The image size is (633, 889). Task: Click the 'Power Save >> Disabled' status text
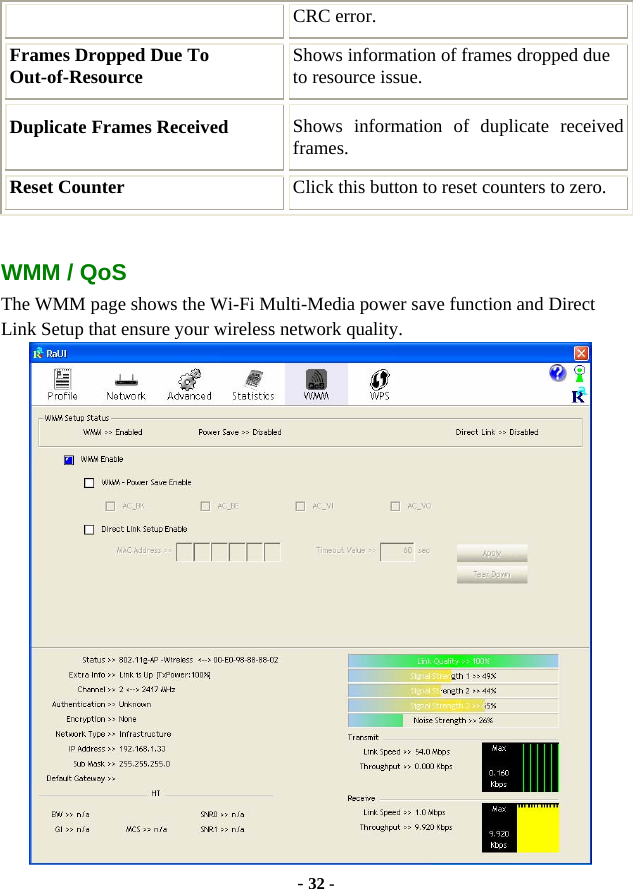coord(239,432)
